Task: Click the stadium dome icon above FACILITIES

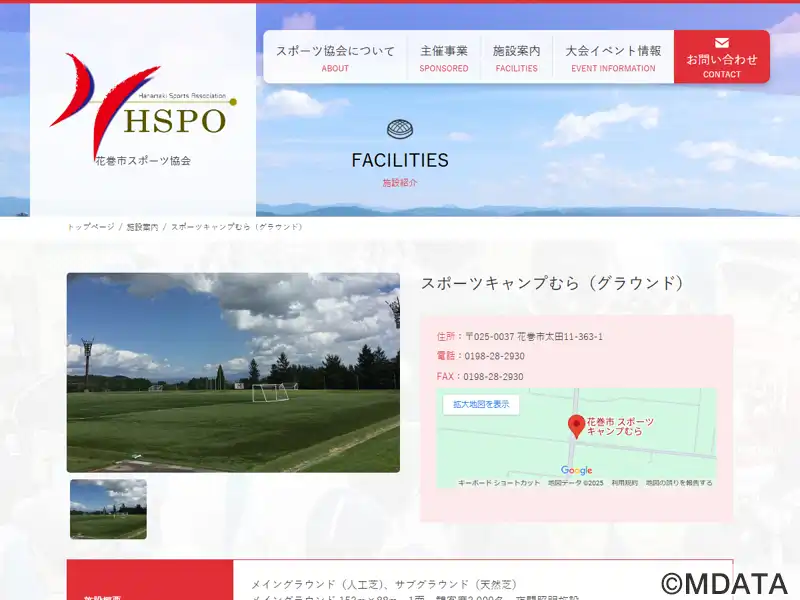Action: click(400, 129)
